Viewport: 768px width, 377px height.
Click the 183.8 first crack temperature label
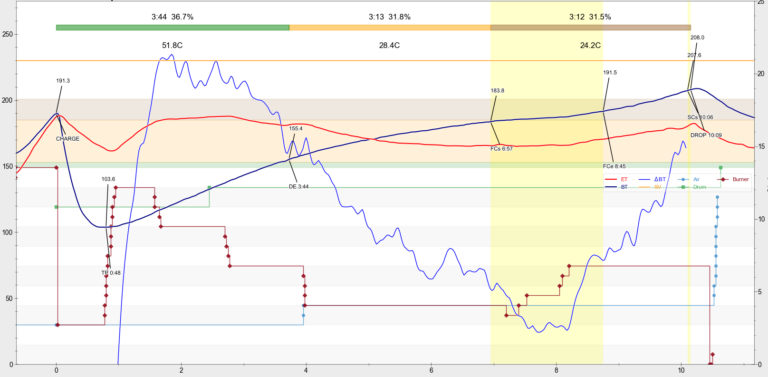[498, 91]
